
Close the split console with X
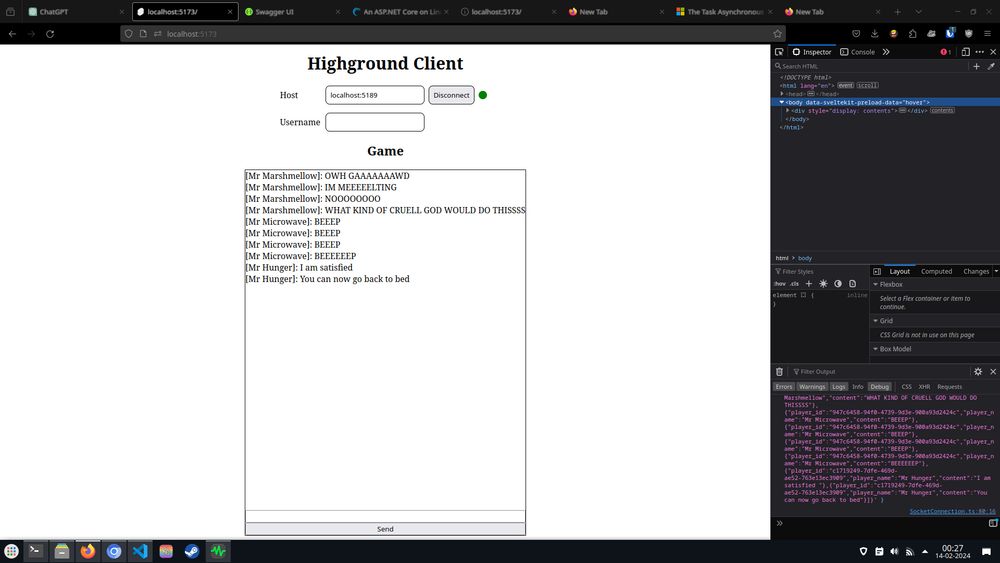click(x=993, y=371)
